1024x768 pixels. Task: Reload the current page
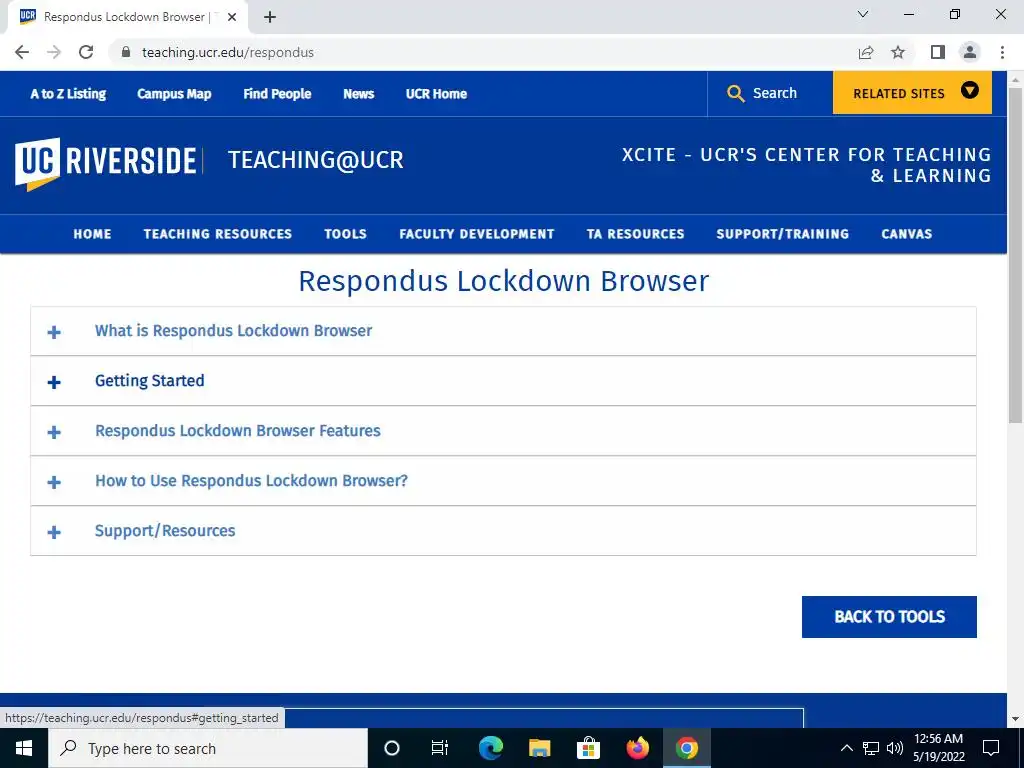point(86,52)
